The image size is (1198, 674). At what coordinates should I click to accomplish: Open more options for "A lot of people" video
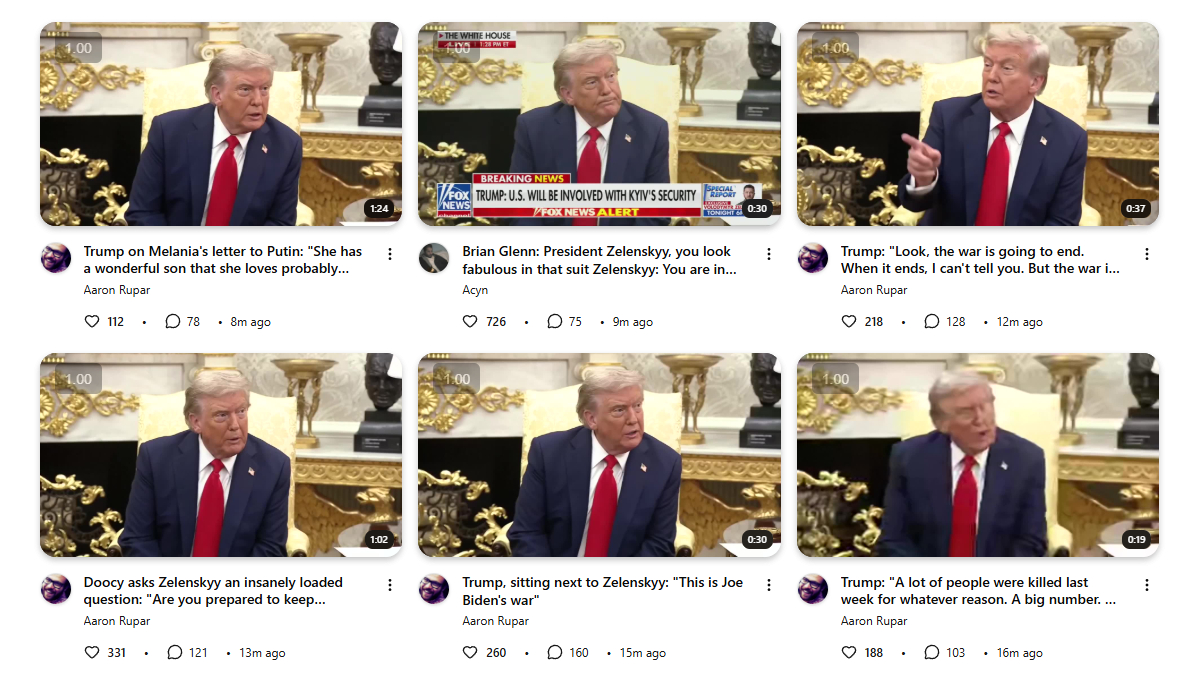[x=1147, y=585]
